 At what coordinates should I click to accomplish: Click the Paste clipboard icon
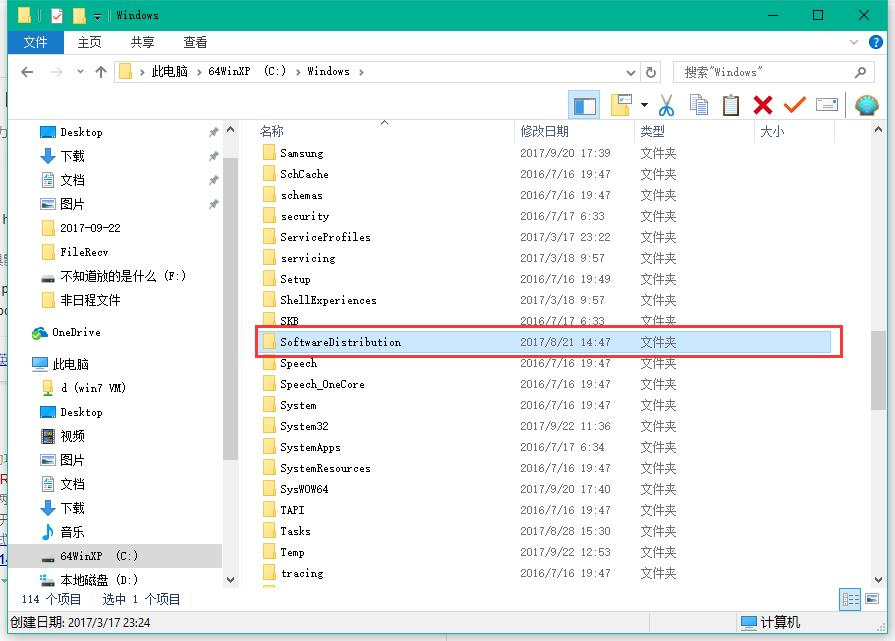point(731,104)
